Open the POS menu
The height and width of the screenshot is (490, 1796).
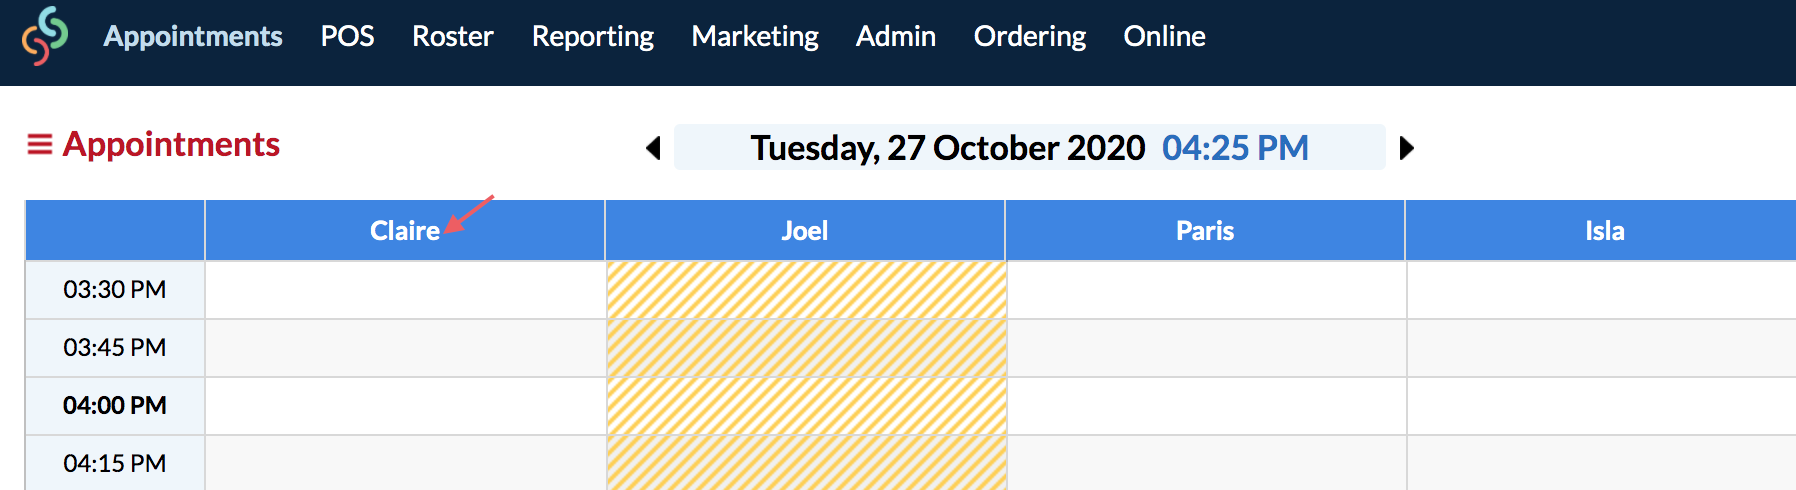pos(347,36)
